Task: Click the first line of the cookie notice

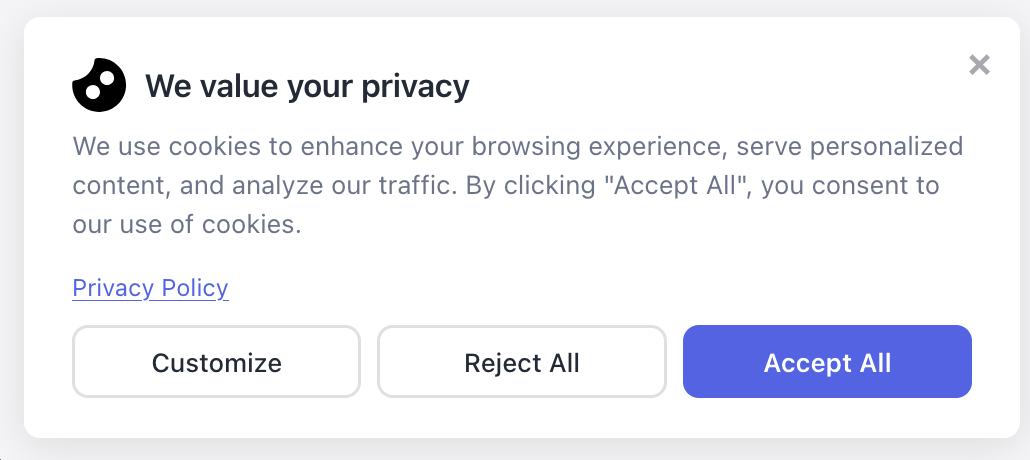Action: 518,147
